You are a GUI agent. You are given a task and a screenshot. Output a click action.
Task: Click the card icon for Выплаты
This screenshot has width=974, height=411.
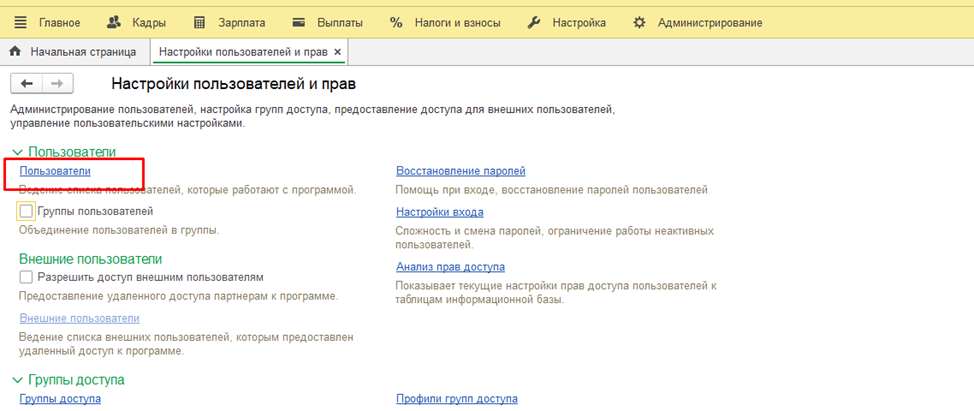[x=299, y=22]
